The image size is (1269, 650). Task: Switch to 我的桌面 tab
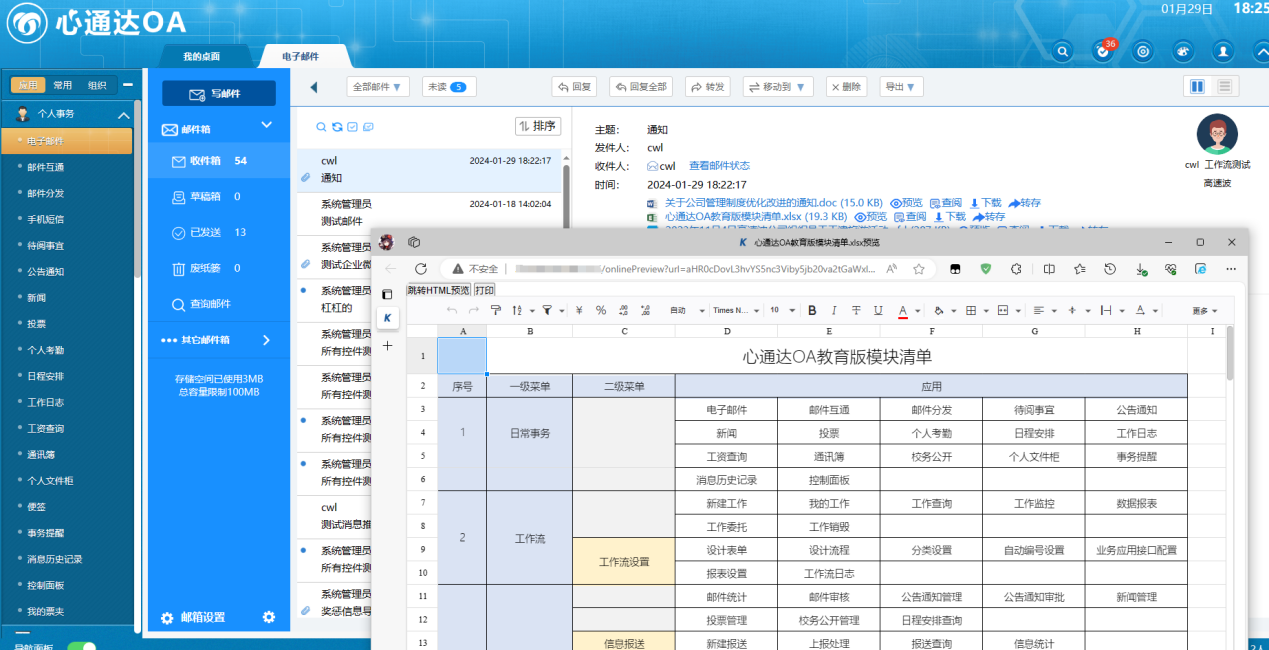pyautogui.click(x=201, y=57)
